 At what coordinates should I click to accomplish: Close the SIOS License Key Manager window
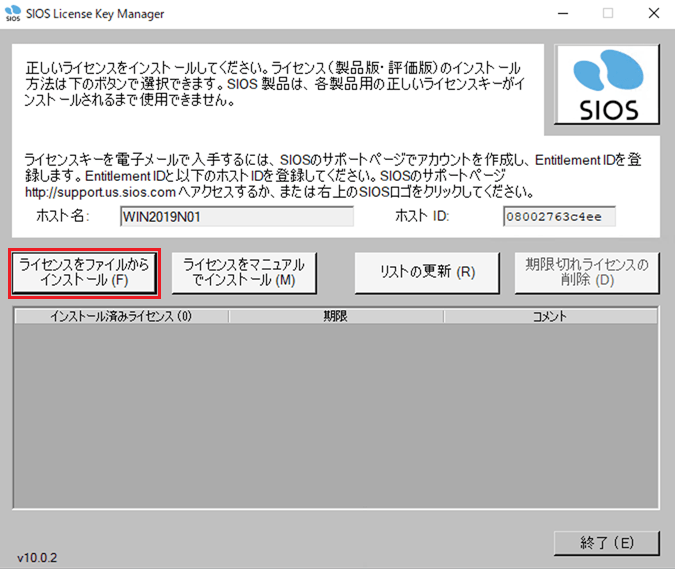(x=653, y=13)
